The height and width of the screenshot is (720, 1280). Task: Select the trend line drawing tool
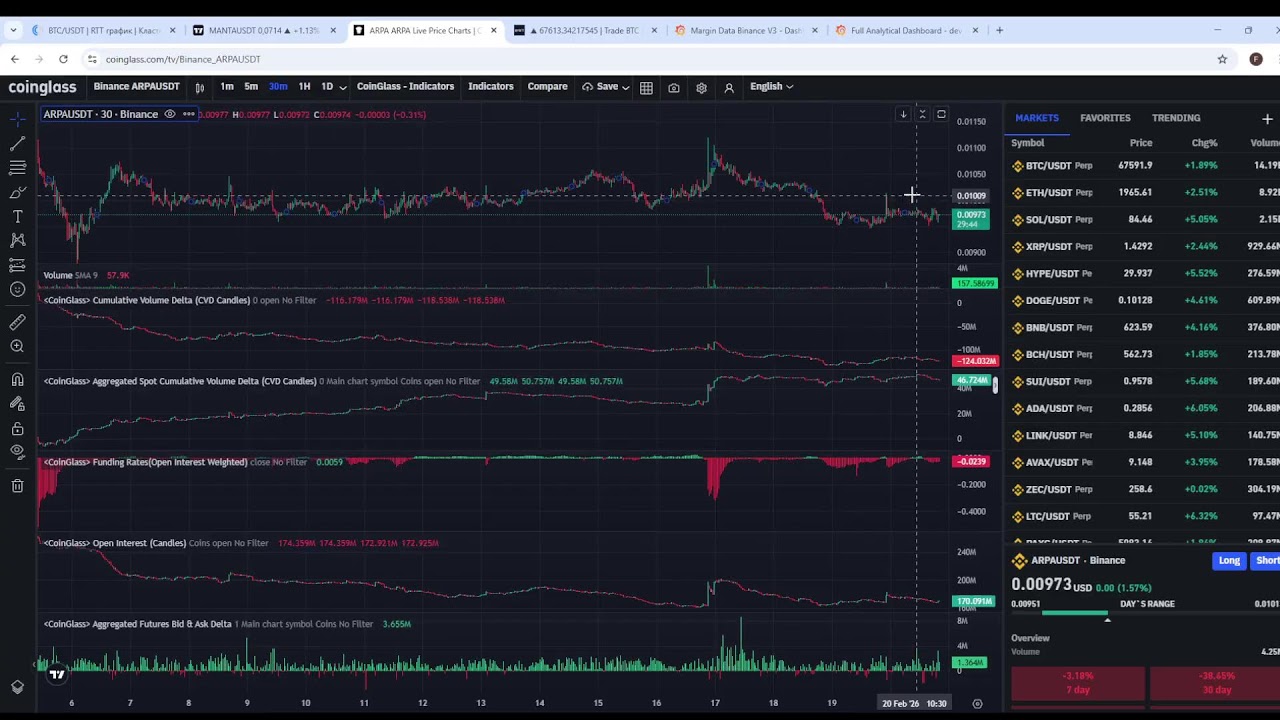[17, 144]
